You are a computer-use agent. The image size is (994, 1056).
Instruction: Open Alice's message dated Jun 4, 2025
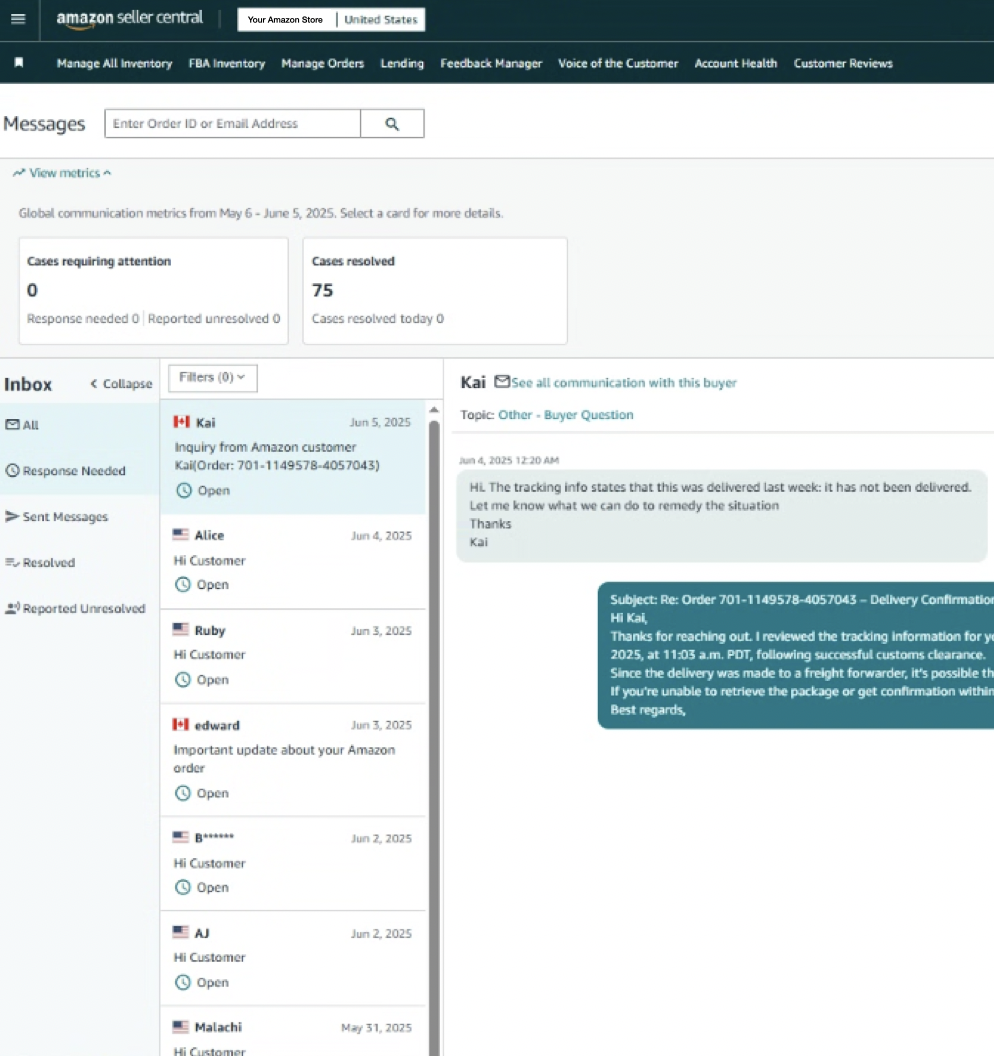293,561
